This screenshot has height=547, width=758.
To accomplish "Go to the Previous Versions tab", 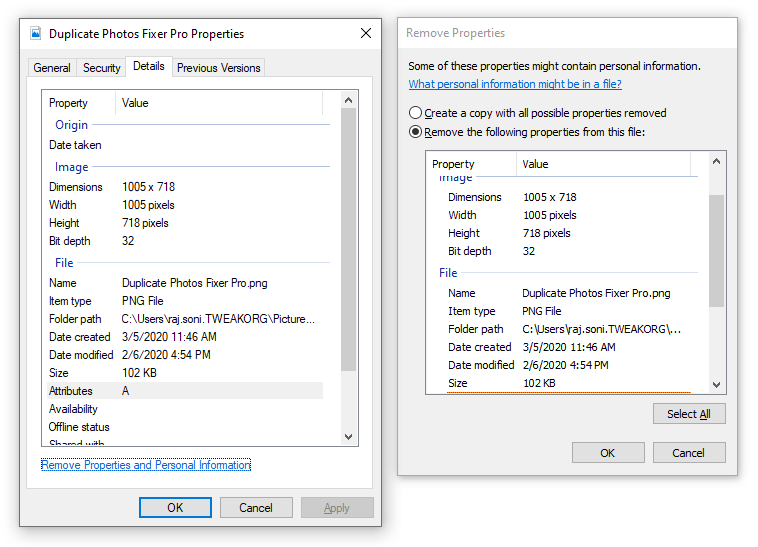I will click(x=219, y=68).
